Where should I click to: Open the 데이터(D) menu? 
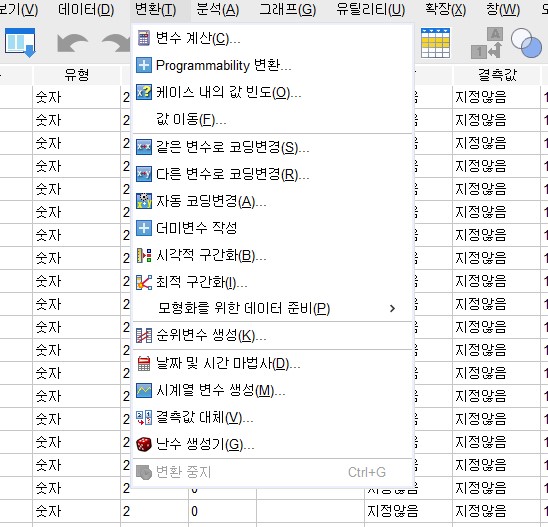(86, 9)
